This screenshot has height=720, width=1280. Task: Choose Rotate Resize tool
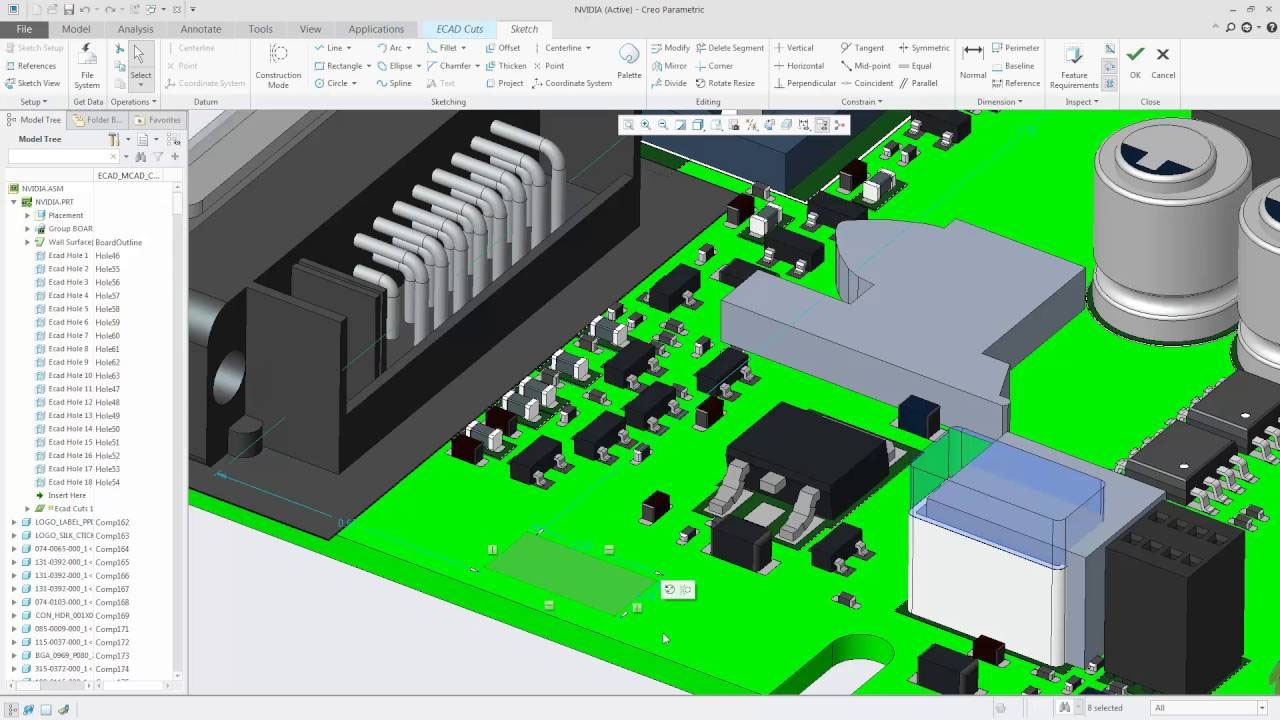[x=724, y=83]
